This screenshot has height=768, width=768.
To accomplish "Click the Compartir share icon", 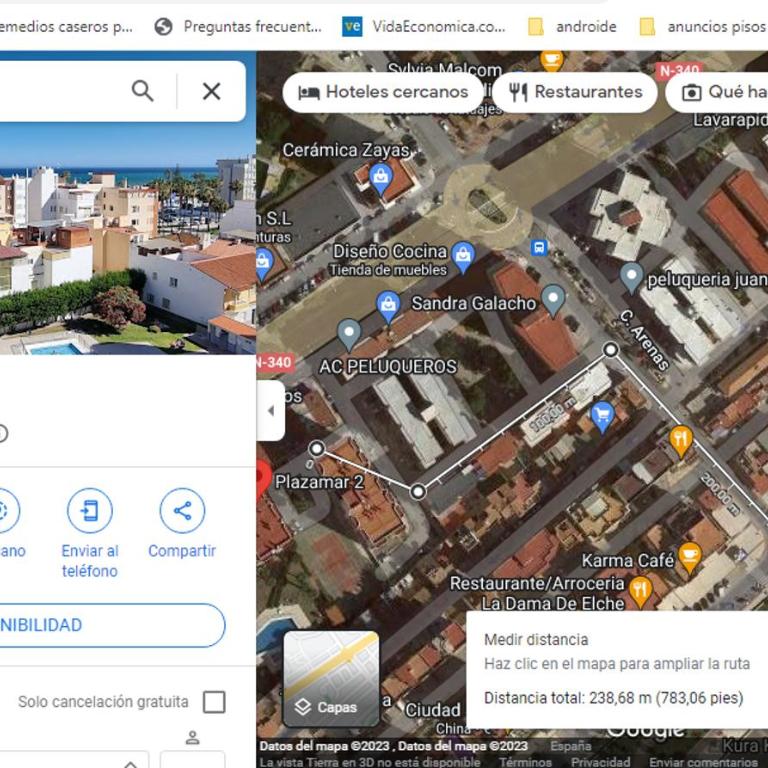I will pos(182,511).
